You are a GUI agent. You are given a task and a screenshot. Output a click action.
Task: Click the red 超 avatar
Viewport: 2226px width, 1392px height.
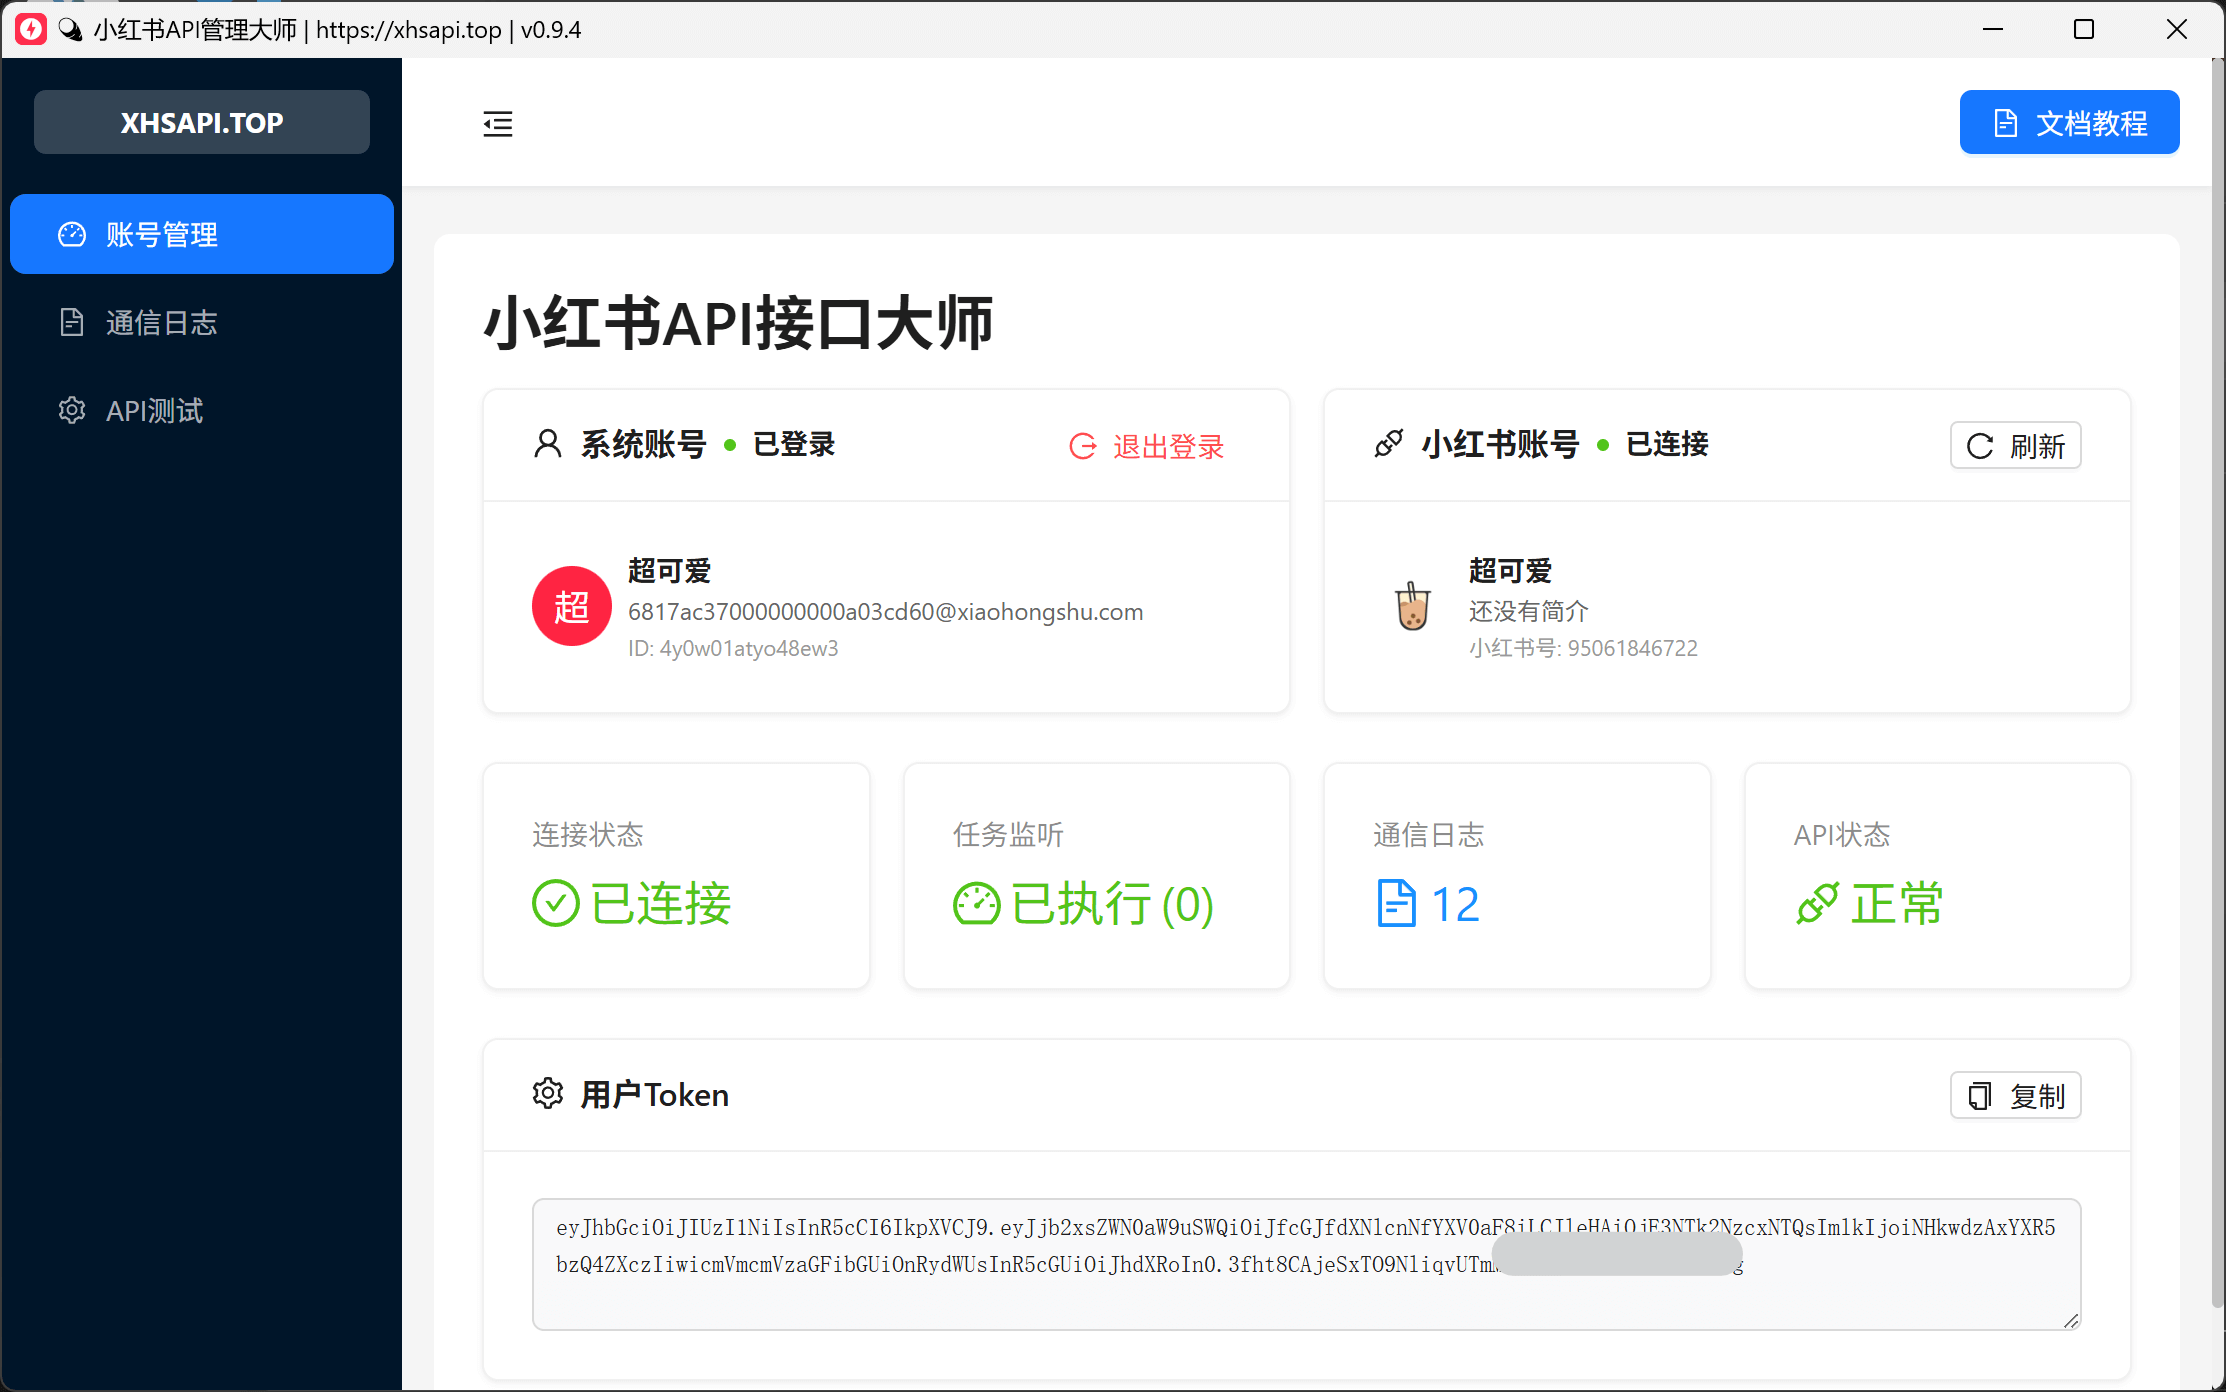pos(572,607)
